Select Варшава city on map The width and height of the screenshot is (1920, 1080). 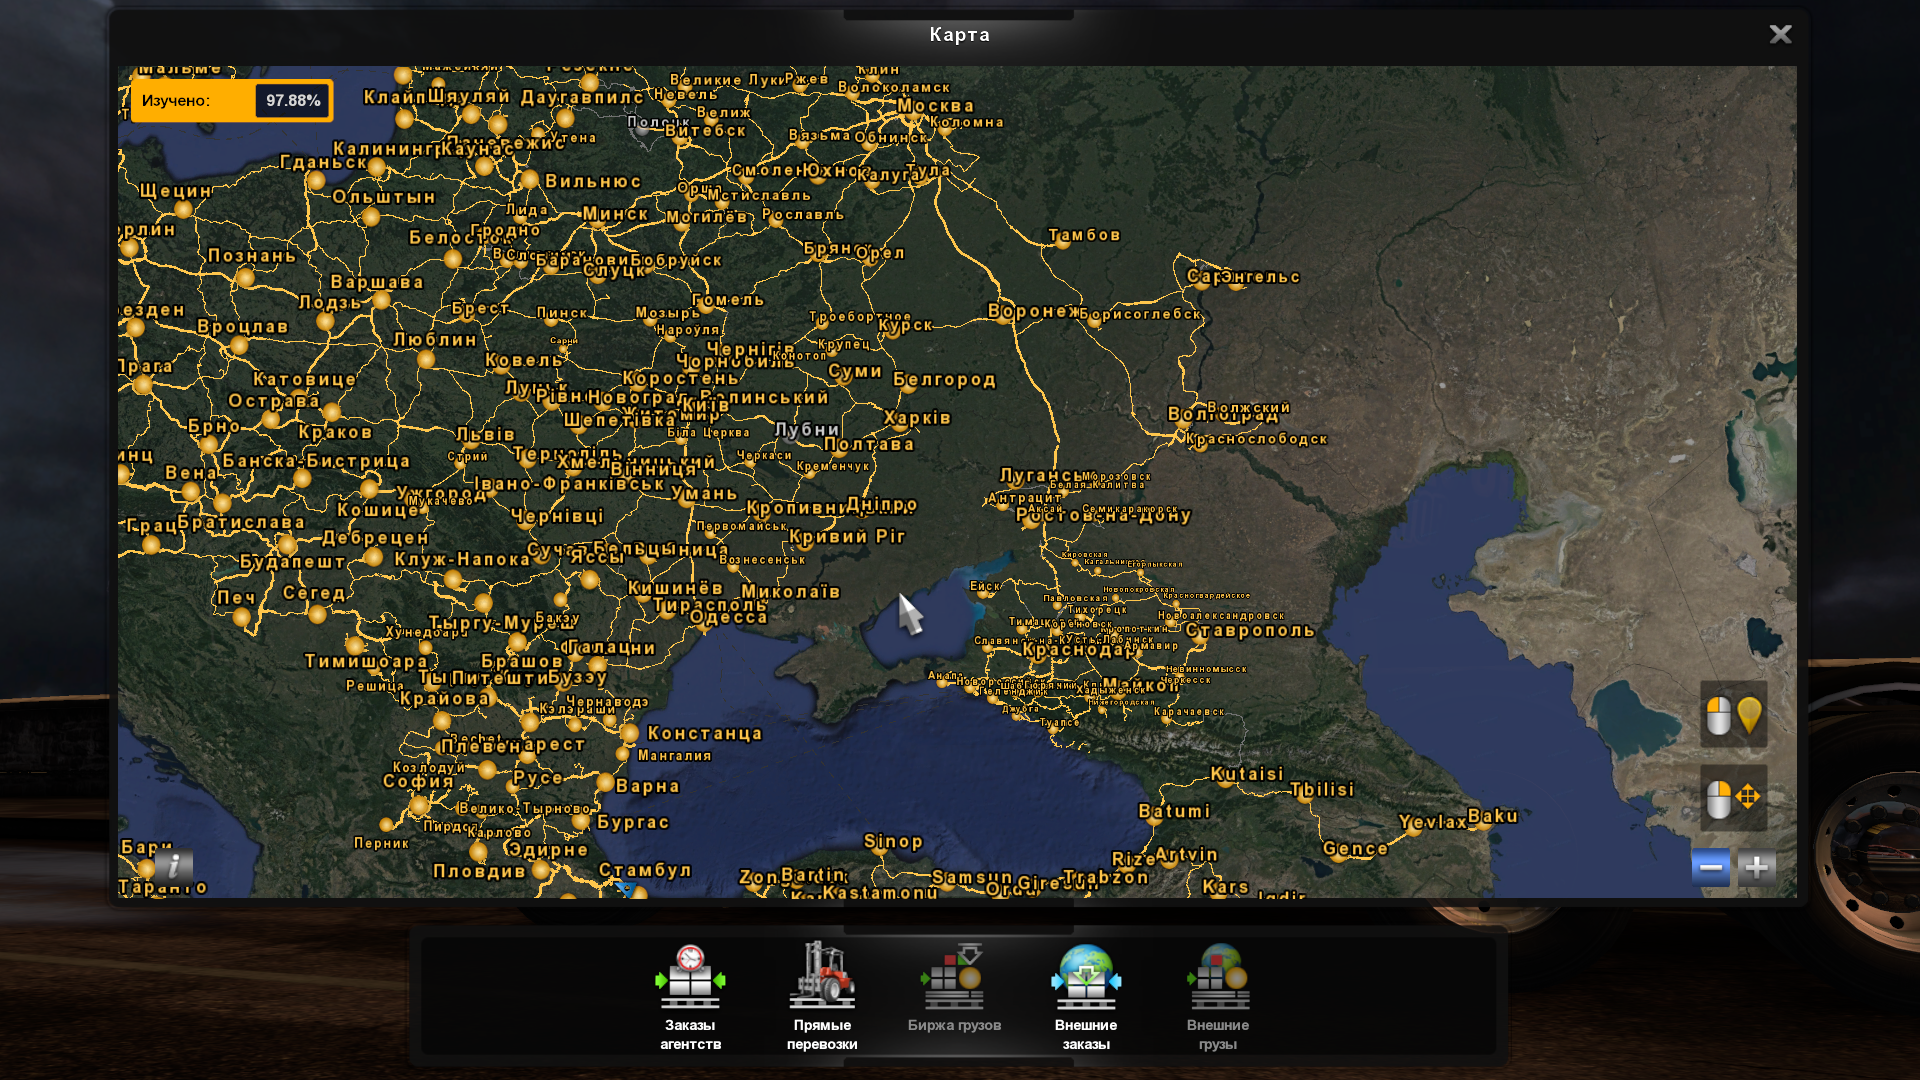377,282
